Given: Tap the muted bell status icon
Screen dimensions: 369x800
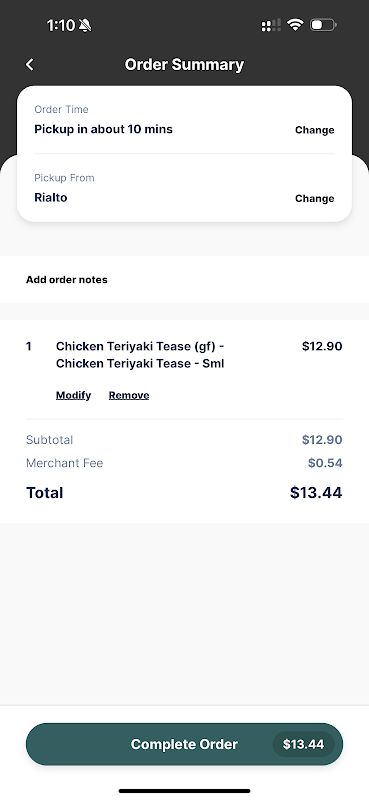Looking at the screenshot, I should click(x=85, y=25).
